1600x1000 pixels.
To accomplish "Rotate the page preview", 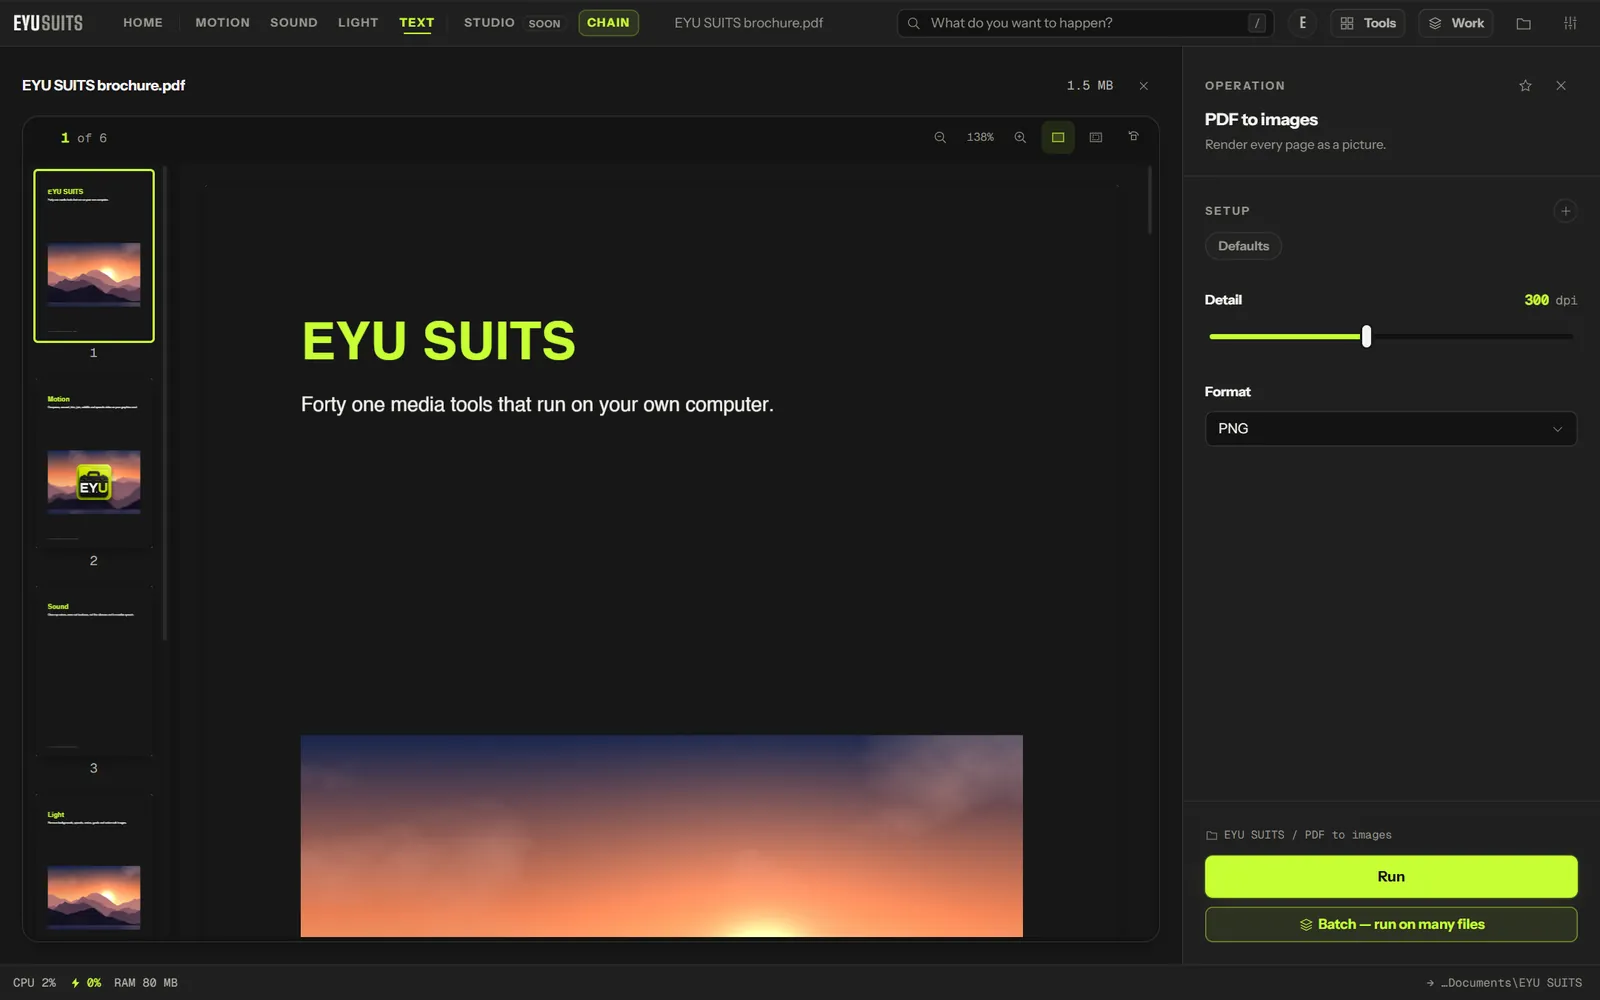I will click(x=1134, y=137).
